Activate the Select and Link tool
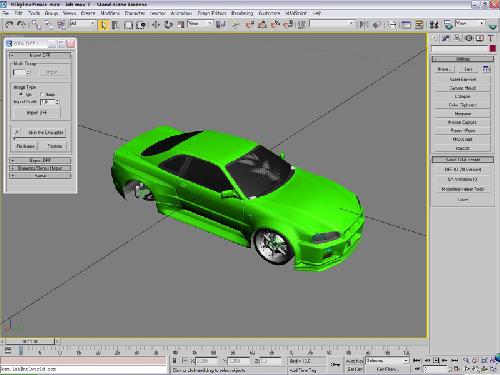500x375 pixels. 36,24
